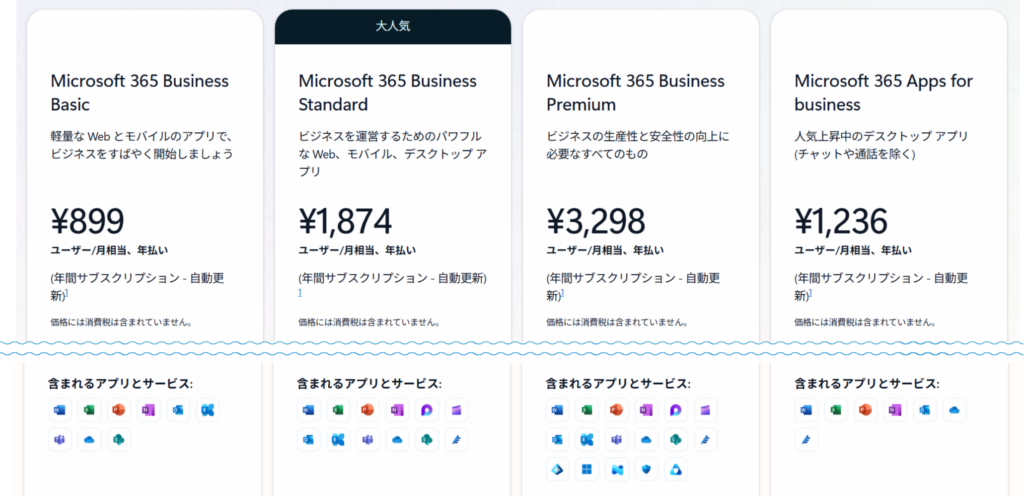Click the Exchange icon in Business Basic card
The width and height of the screenshot is (1024, 496).
tap(208, 410)
